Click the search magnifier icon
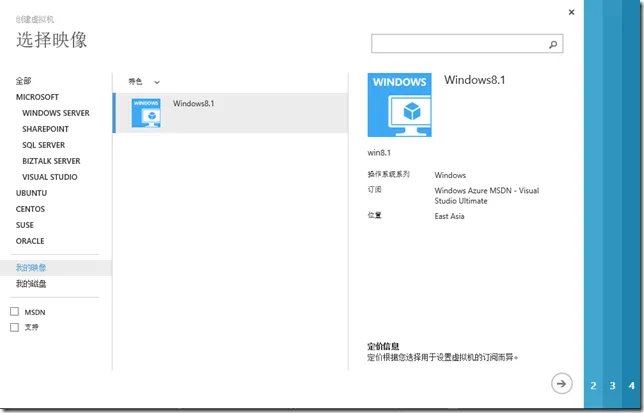This screenshot has width=644, height=413. pos(553,44)
